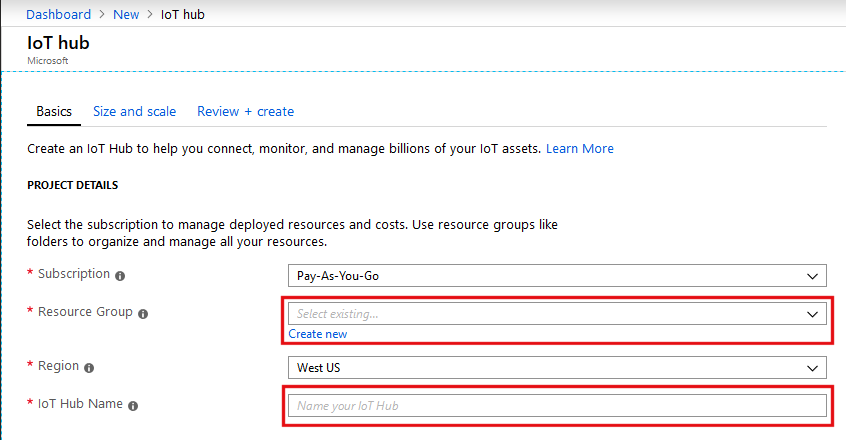Navigate to New in the breadcrumb
This screenshot has width=846, height=440.
[x=126, y=15]
